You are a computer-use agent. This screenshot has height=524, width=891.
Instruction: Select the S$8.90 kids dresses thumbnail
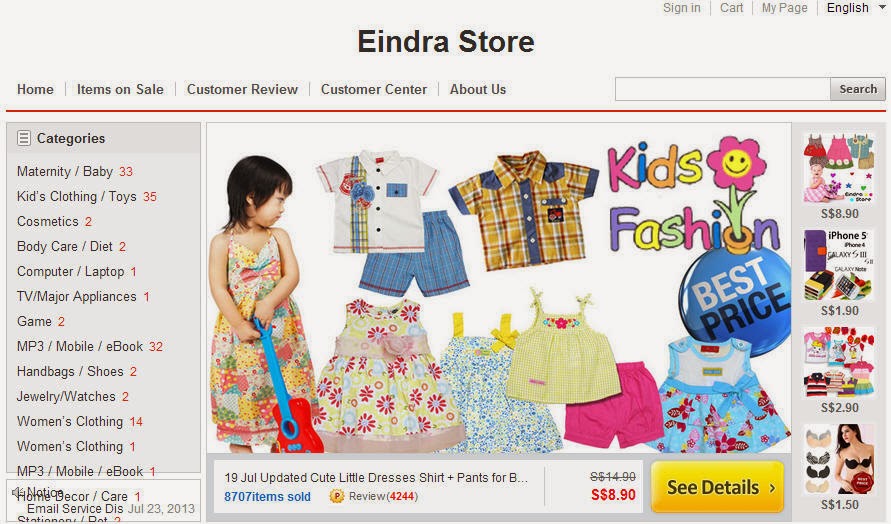(x=839, y=168)
